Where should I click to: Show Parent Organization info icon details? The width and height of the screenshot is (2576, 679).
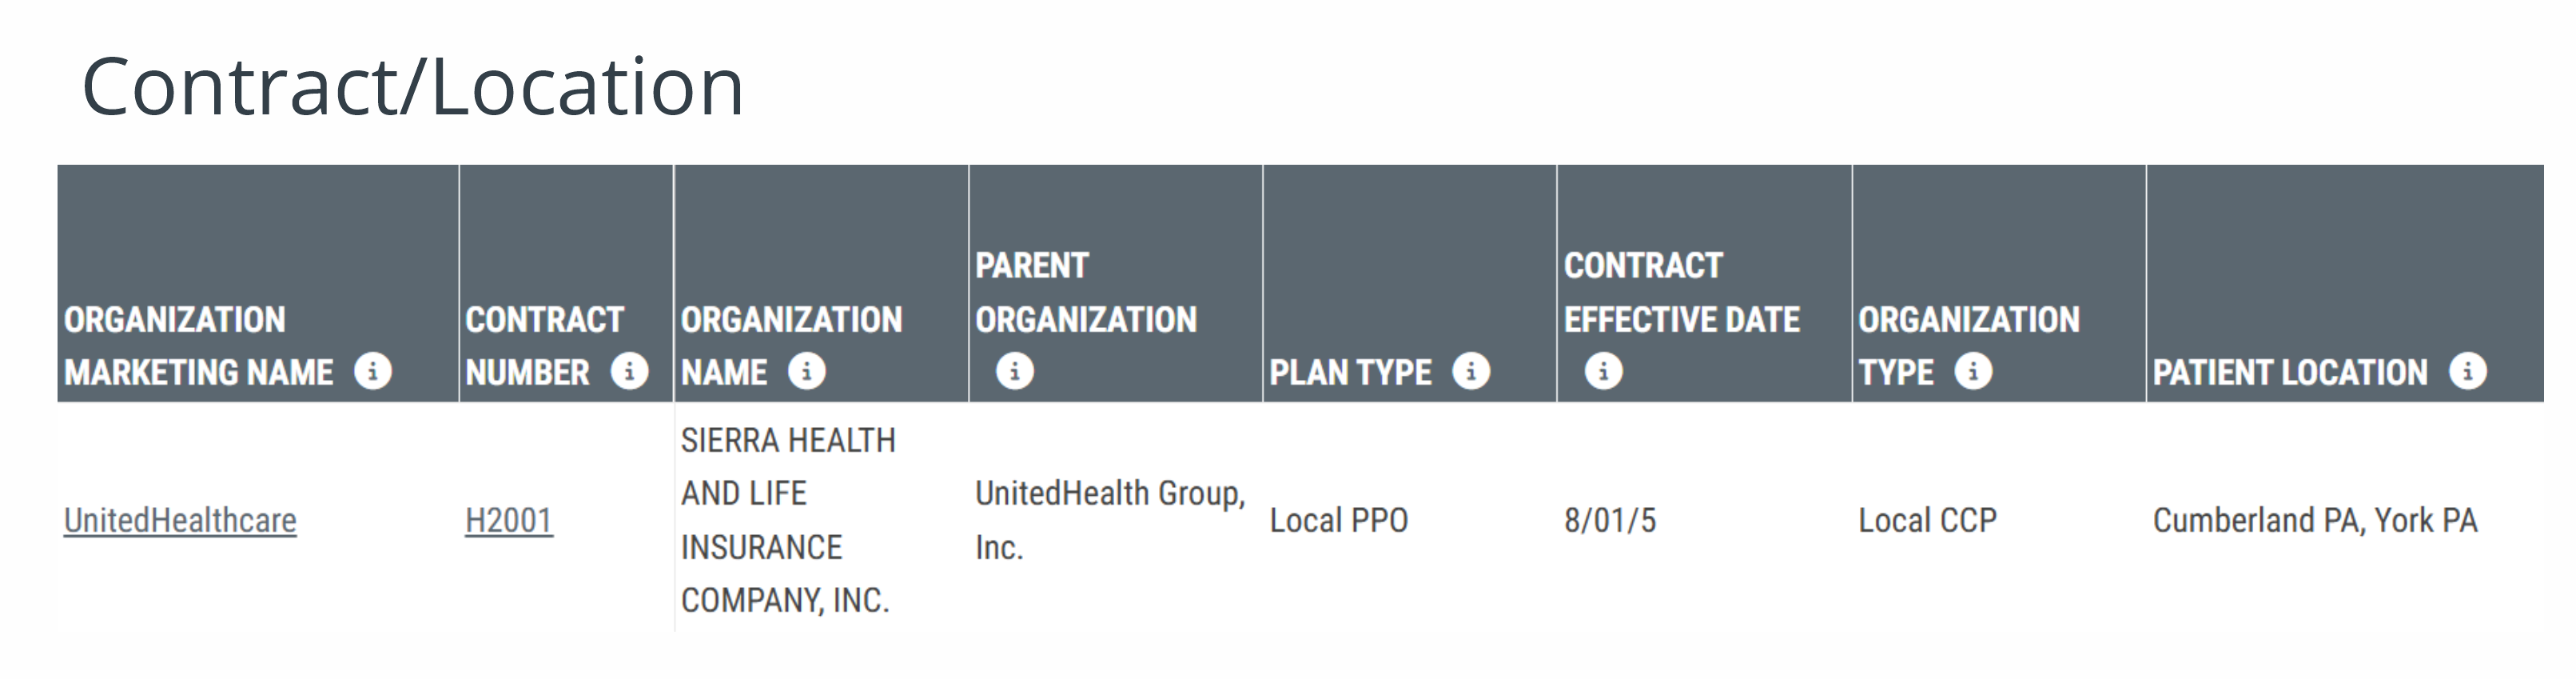point(1014,371)
